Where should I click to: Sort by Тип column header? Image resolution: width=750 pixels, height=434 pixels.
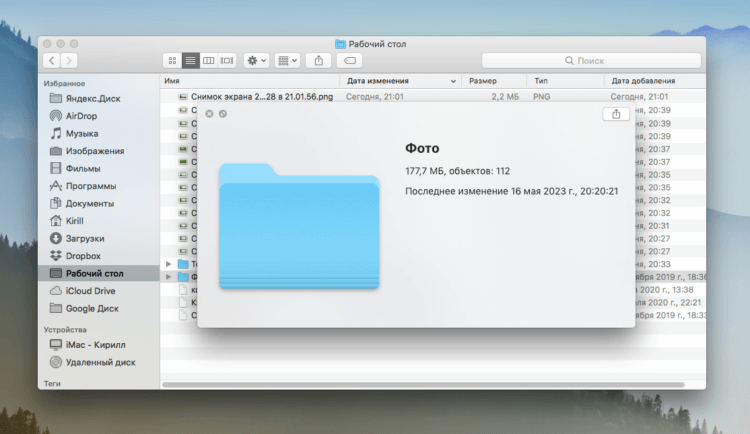click(x=541, y=81)
